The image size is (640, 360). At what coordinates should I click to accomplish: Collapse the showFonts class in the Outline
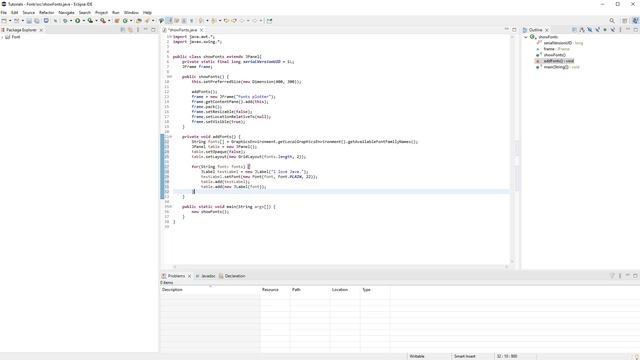[526, 37]
